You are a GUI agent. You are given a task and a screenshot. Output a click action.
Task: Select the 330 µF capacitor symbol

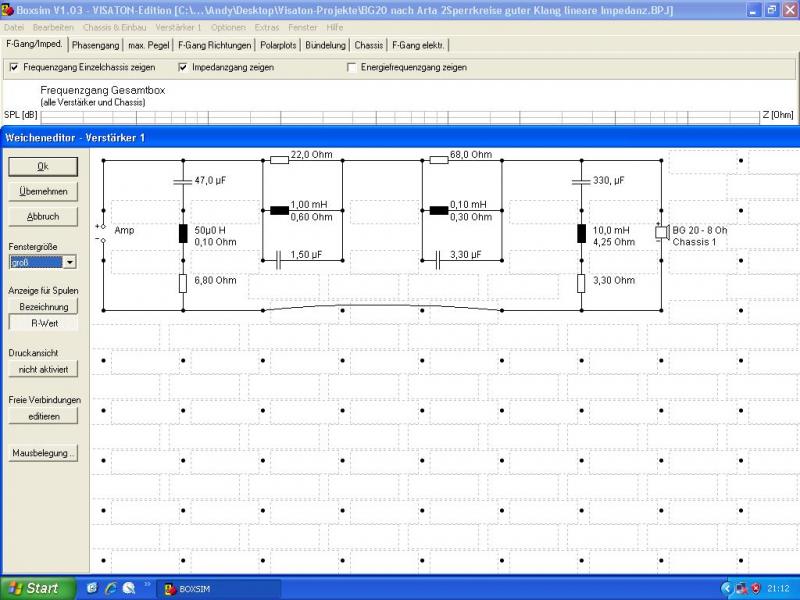click(x=581, y=181)
